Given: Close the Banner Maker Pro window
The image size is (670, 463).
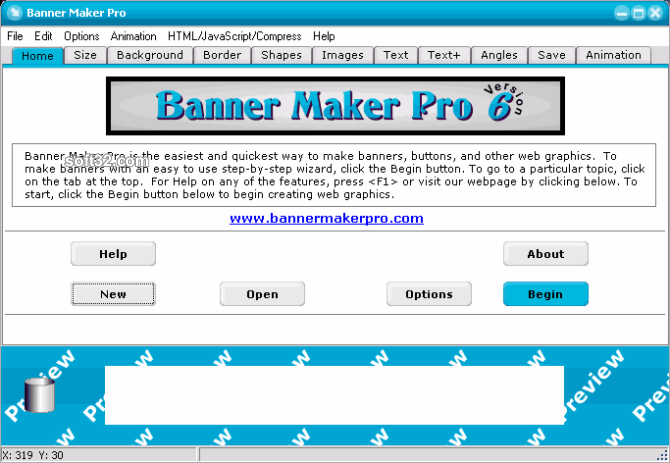Looking at the screenshot, I should pos(655,13).
